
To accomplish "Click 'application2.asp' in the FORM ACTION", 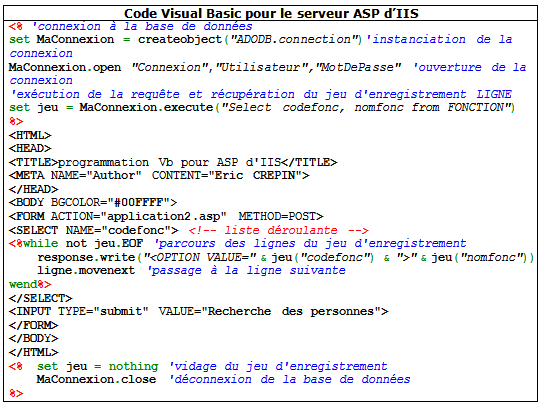I will 164,217.
